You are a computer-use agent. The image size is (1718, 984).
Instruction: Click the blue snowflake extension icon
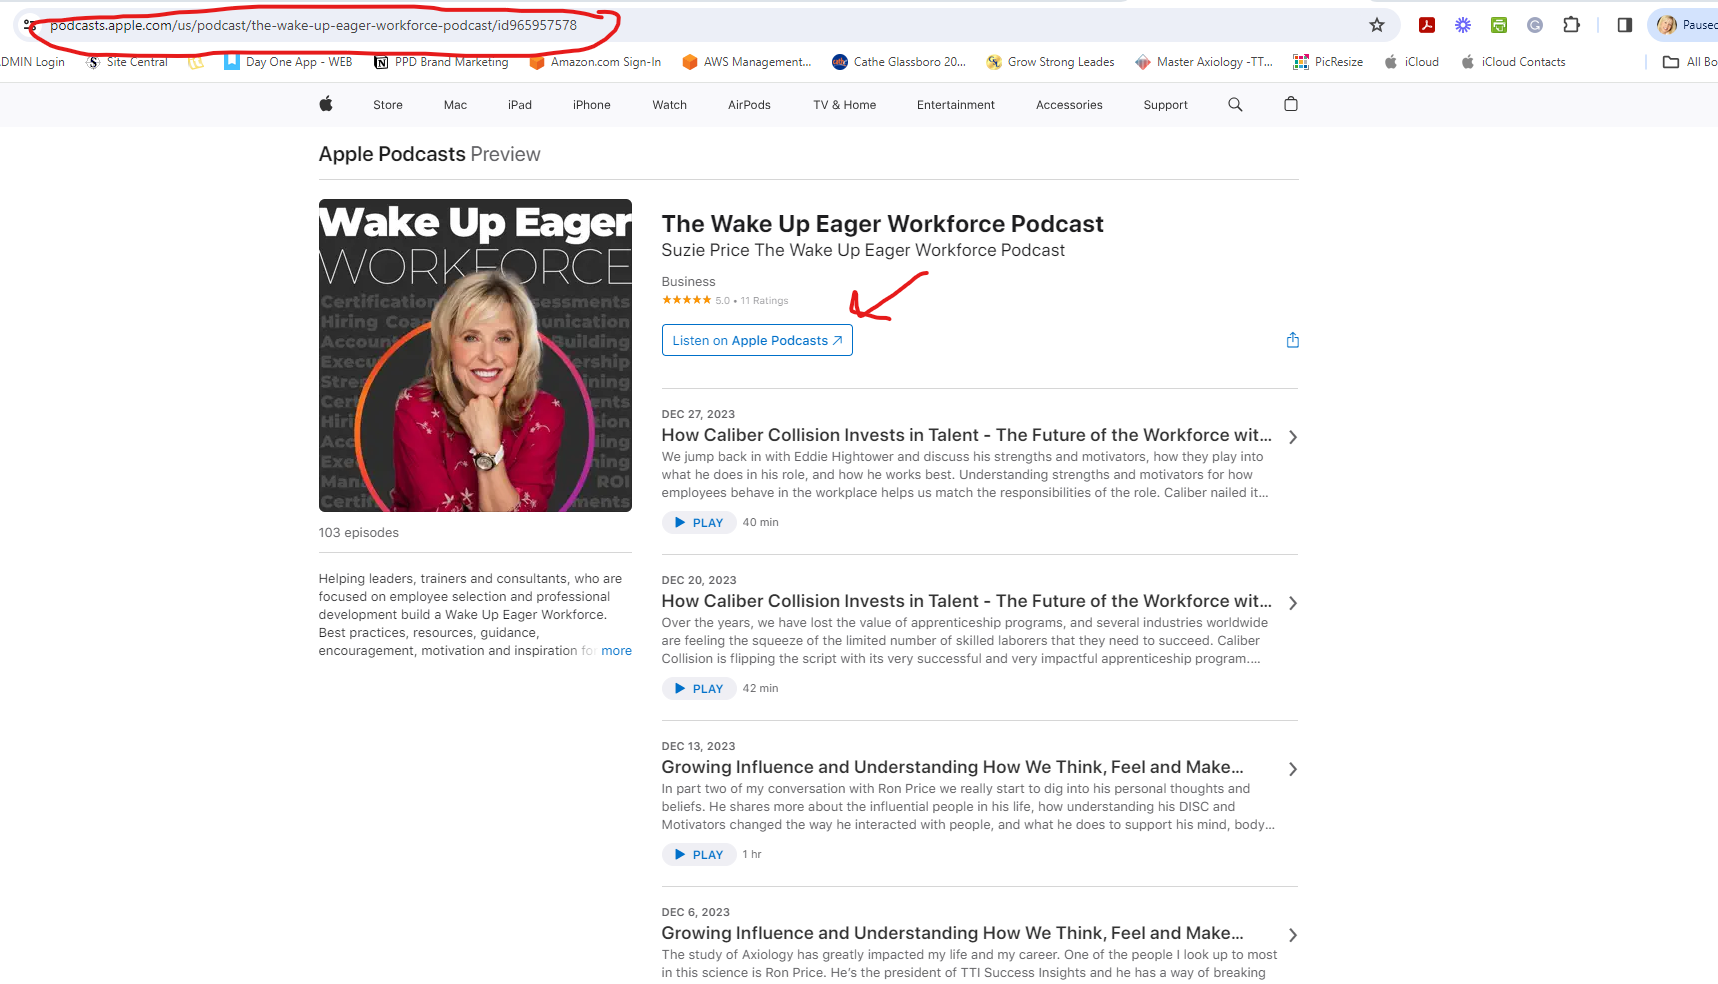(x=1463, y=25)
